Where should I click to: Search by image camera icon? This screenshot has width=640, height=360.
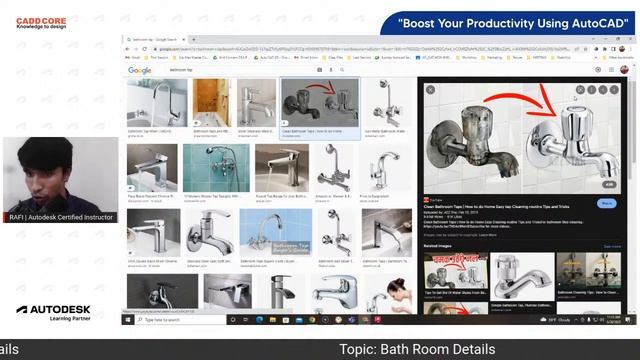coord(320,70)
